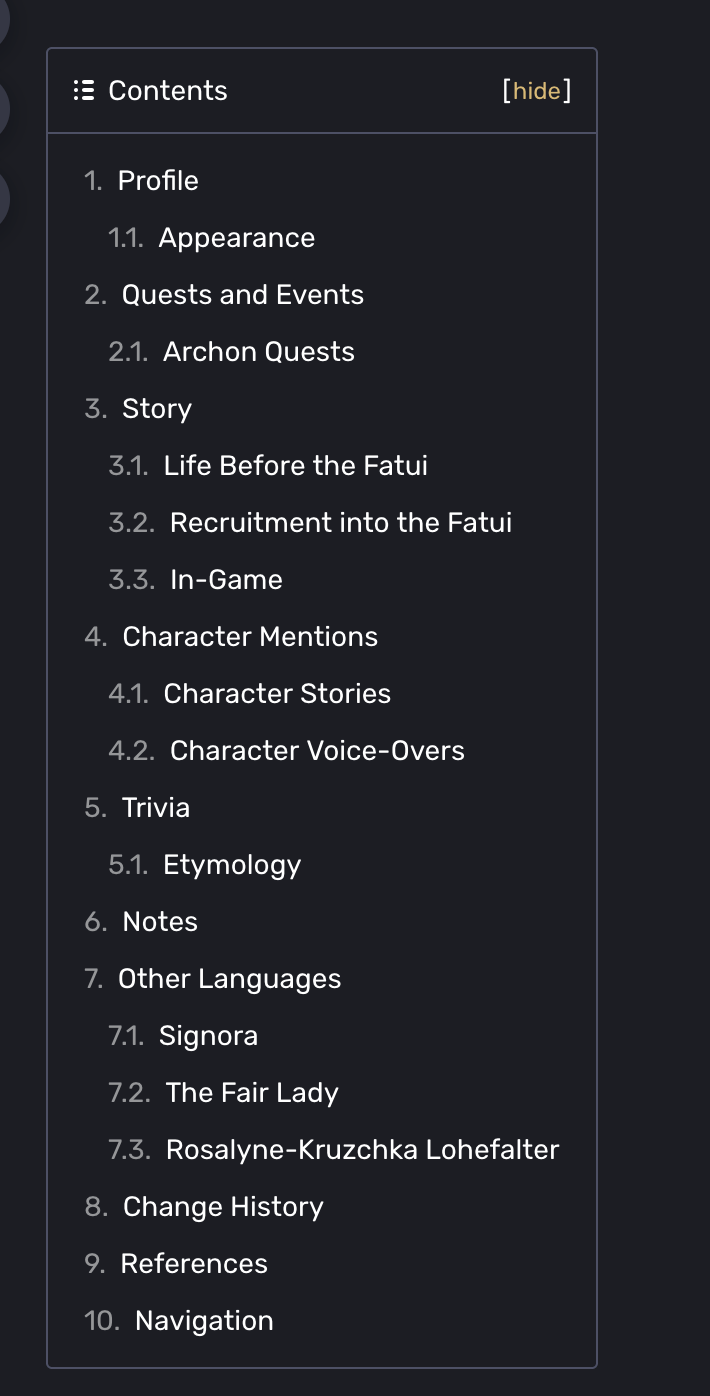The height and width of the screenshot is (1396, 710).
Task: Hide the table of contents
Action: pyautogui.click(x=537, y=91)
